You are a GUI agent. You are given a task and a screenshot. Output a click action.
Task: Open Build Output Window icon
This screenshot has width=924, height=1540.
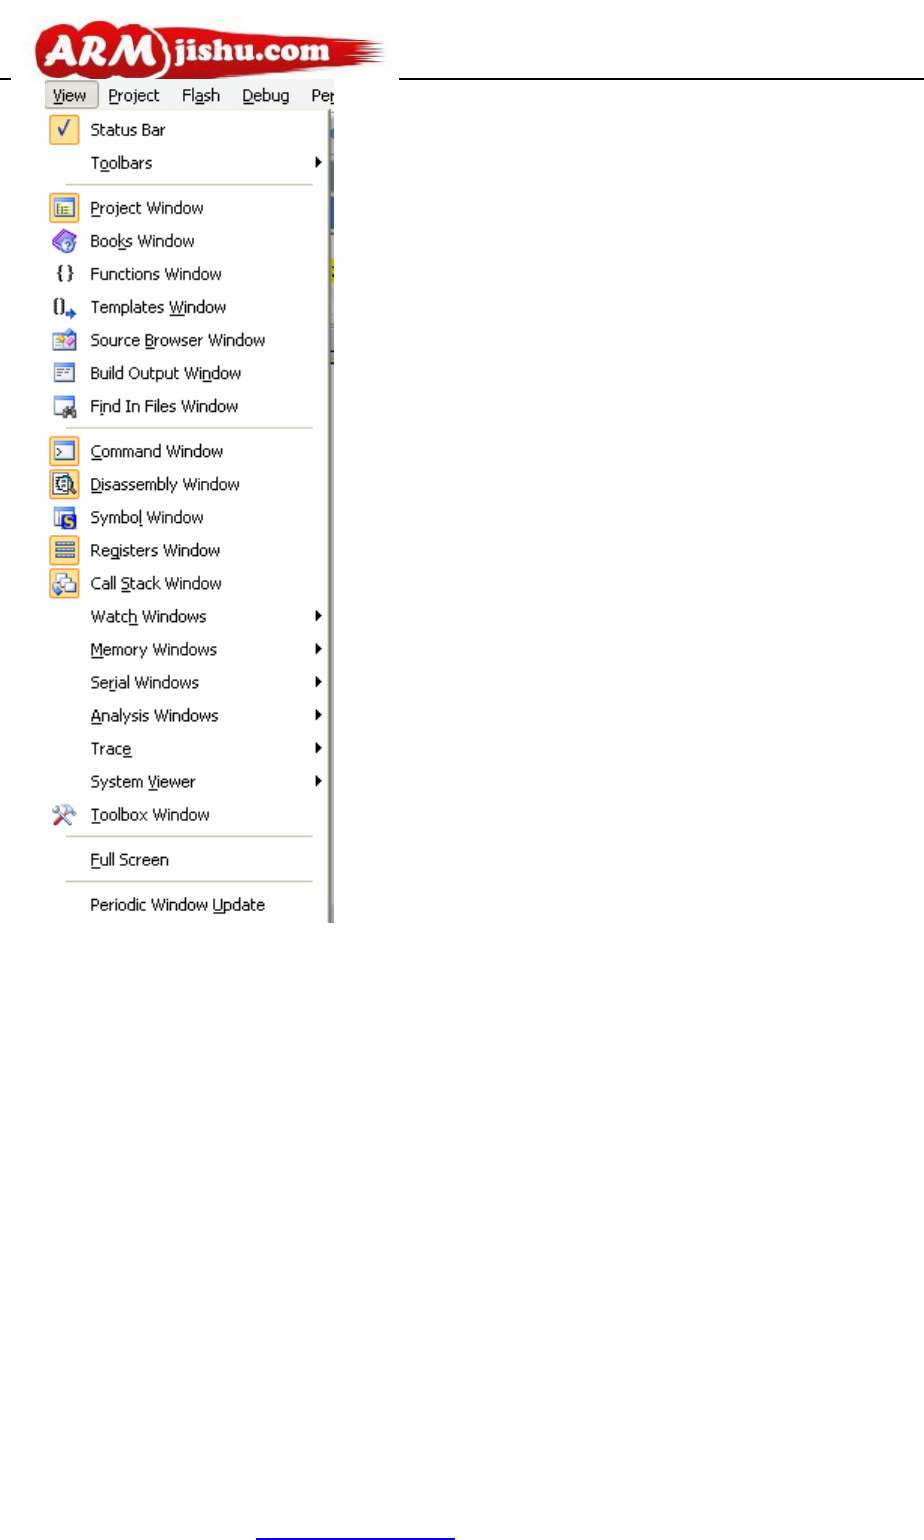(x=64, y=373)
